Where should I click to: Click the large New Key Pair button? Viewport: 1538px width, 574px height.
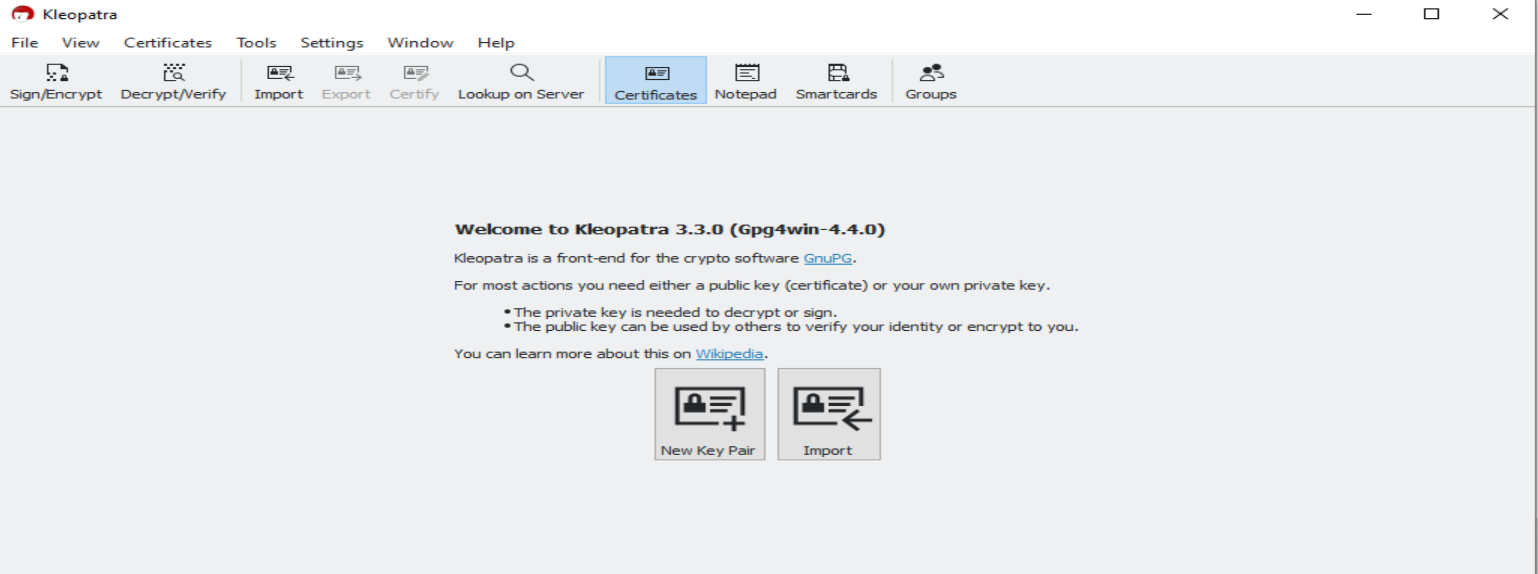point(709,414)
